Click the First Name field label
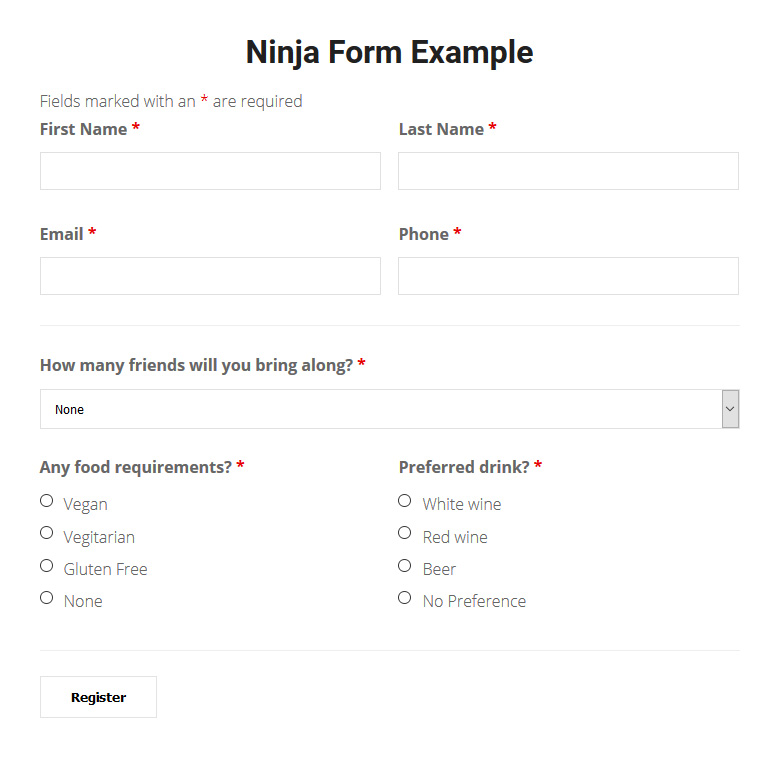Screen dimensions: 779x758 coord(83,129)
